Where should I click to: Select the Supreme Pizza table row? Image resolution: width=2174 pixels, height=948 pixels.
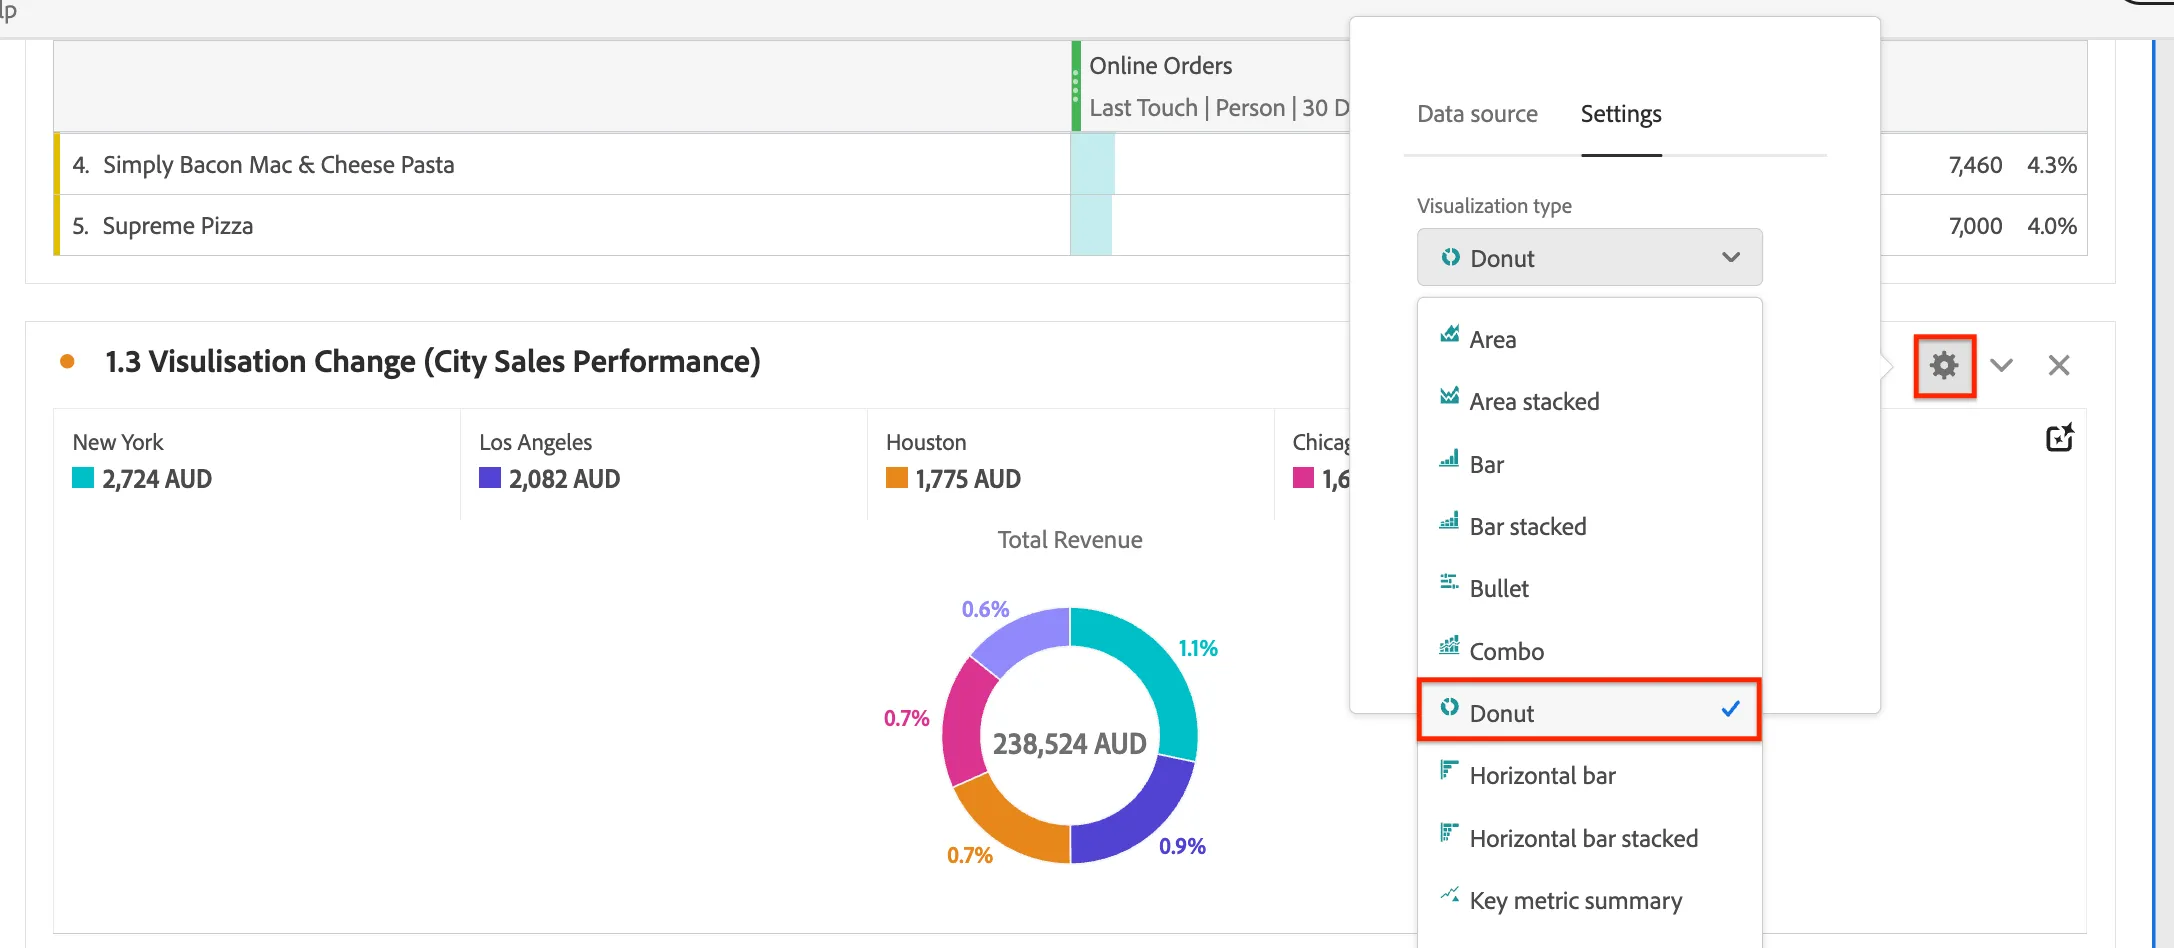[700, 226]
